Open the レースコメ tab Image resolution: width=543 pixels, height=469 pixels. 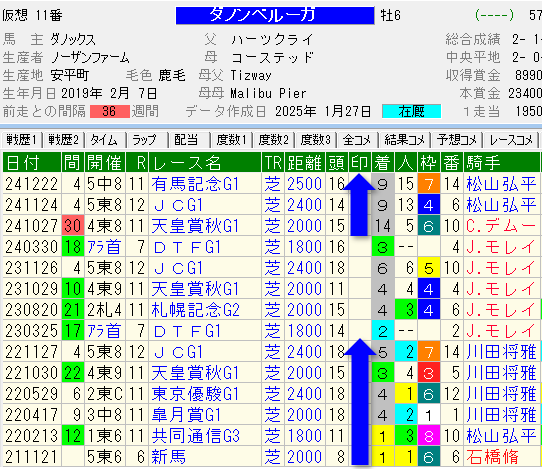(511, 140)
